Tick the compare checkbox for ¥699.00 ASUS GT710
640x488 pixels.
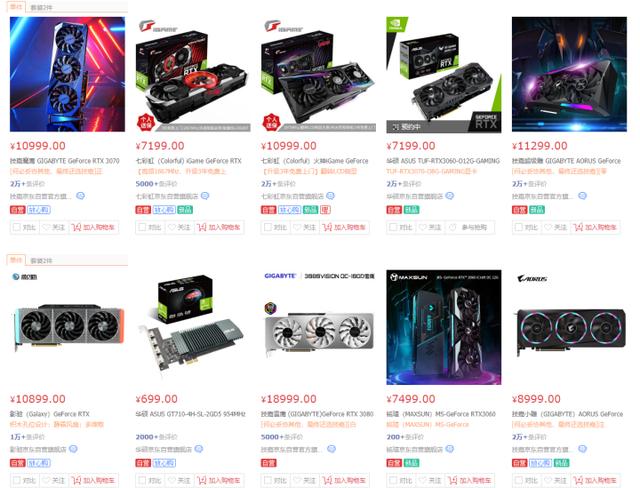[142, 480]
